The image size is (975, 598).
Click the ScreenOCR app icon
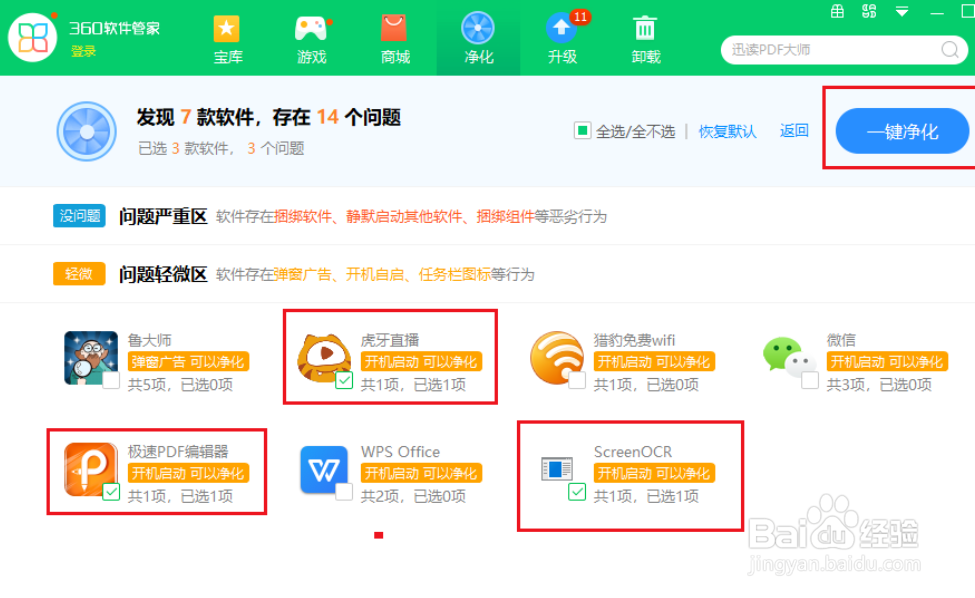[557, 468]
